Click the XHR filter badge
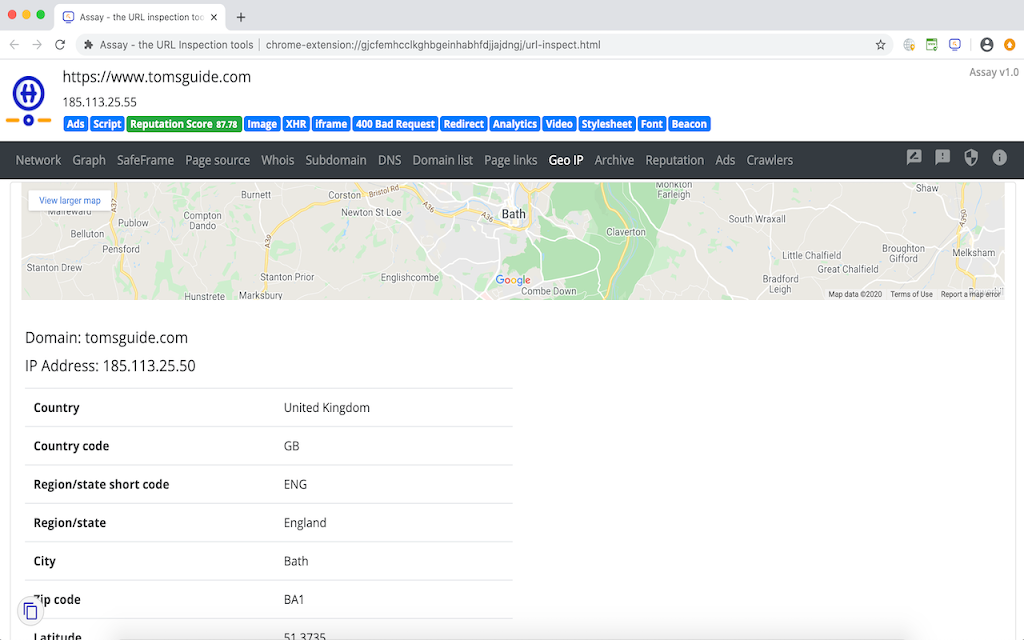The height and width of the screenshot is (640, 1024). click(296, 124)
